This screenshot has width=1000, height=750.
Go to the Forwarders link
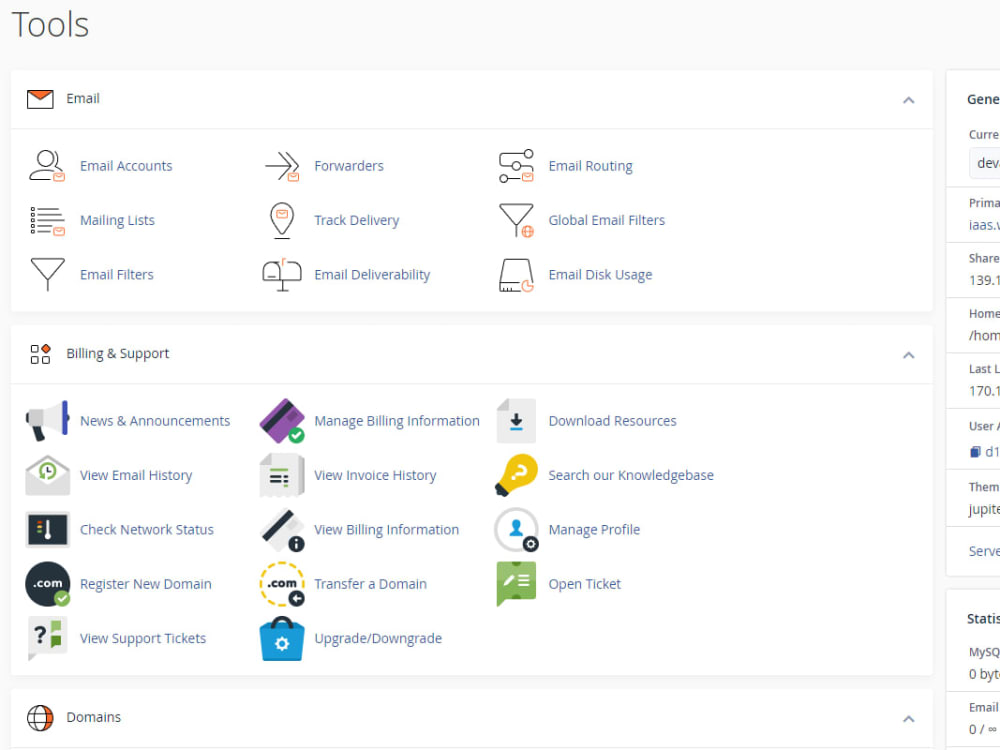(349, 166)
